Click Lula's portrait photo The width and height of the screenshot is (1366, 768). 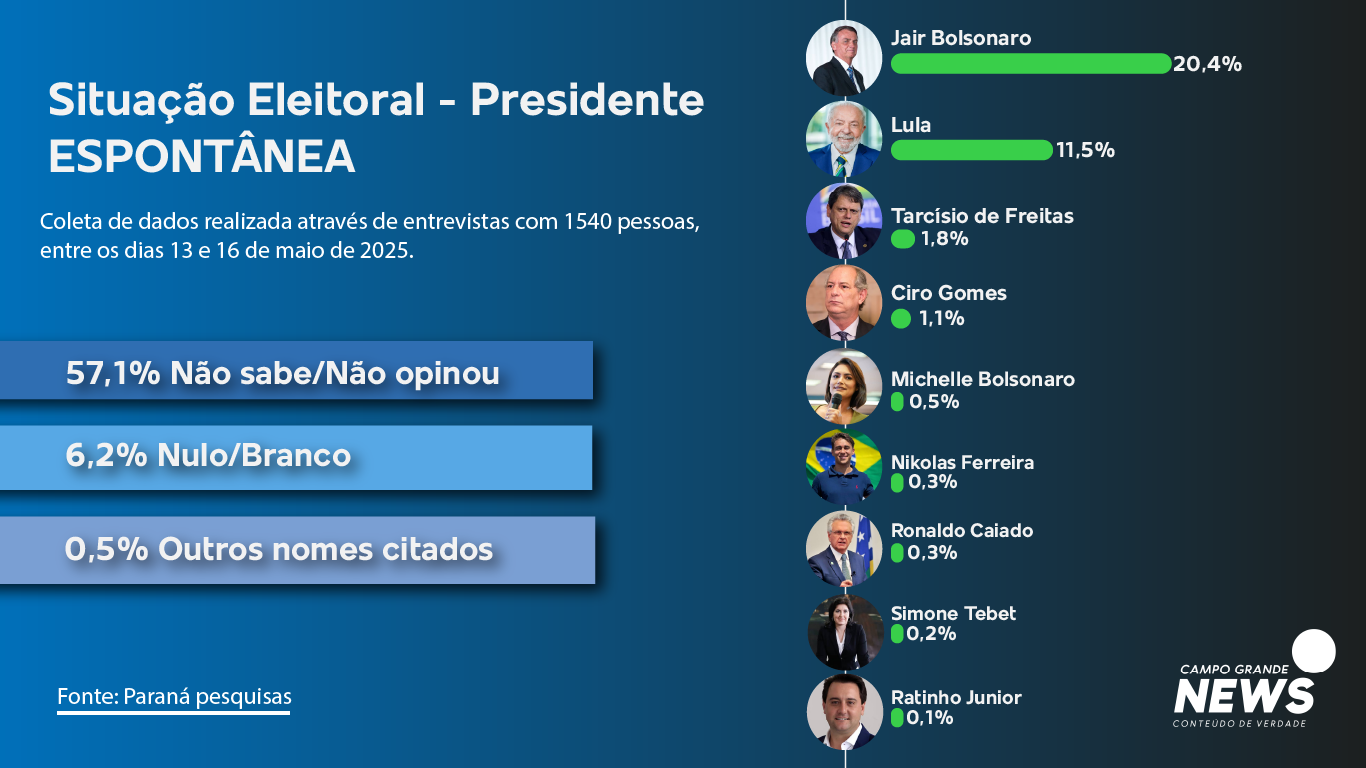click(844, 140)
